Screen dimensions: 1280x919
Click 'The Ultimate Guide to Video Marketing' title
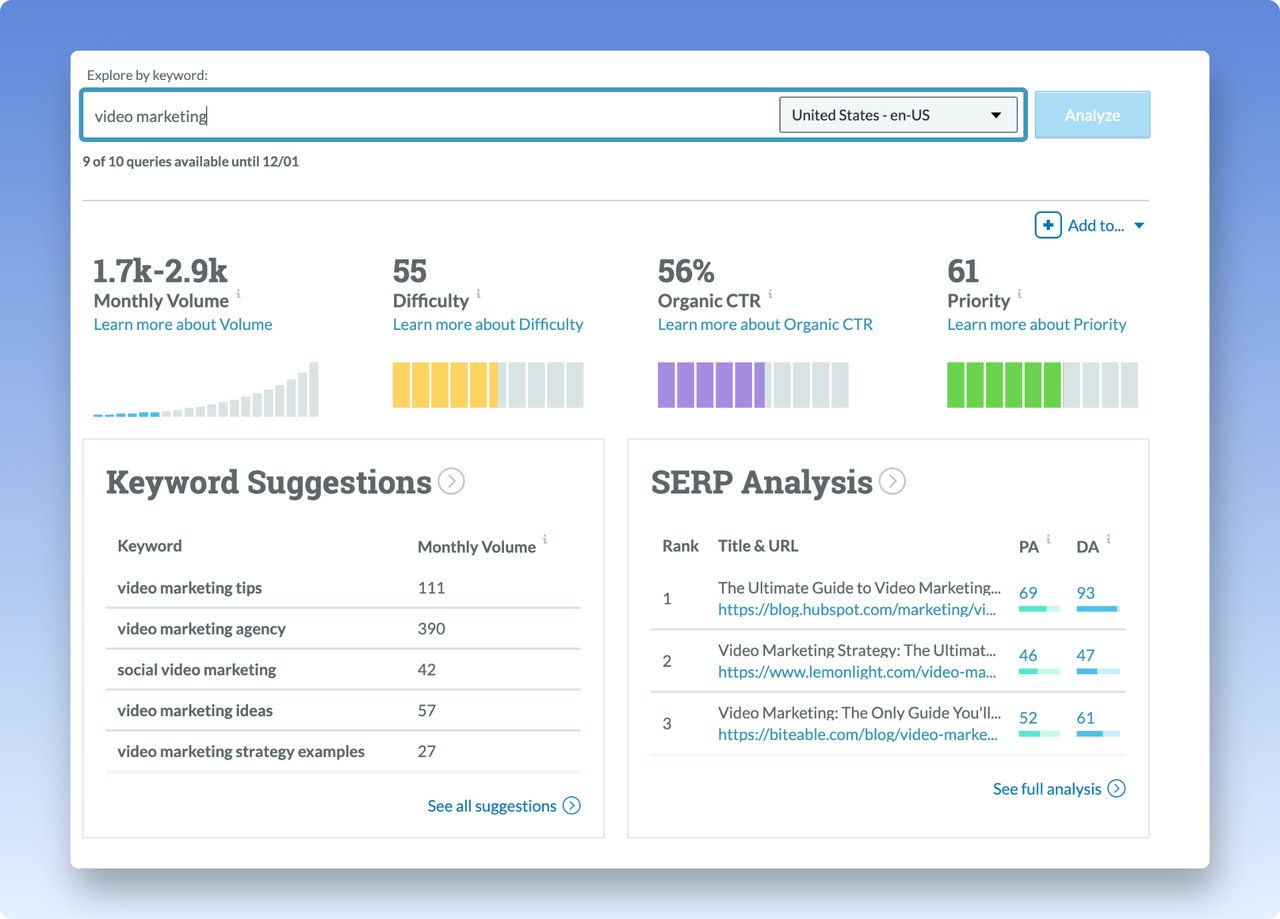click(x=860, y=588)
